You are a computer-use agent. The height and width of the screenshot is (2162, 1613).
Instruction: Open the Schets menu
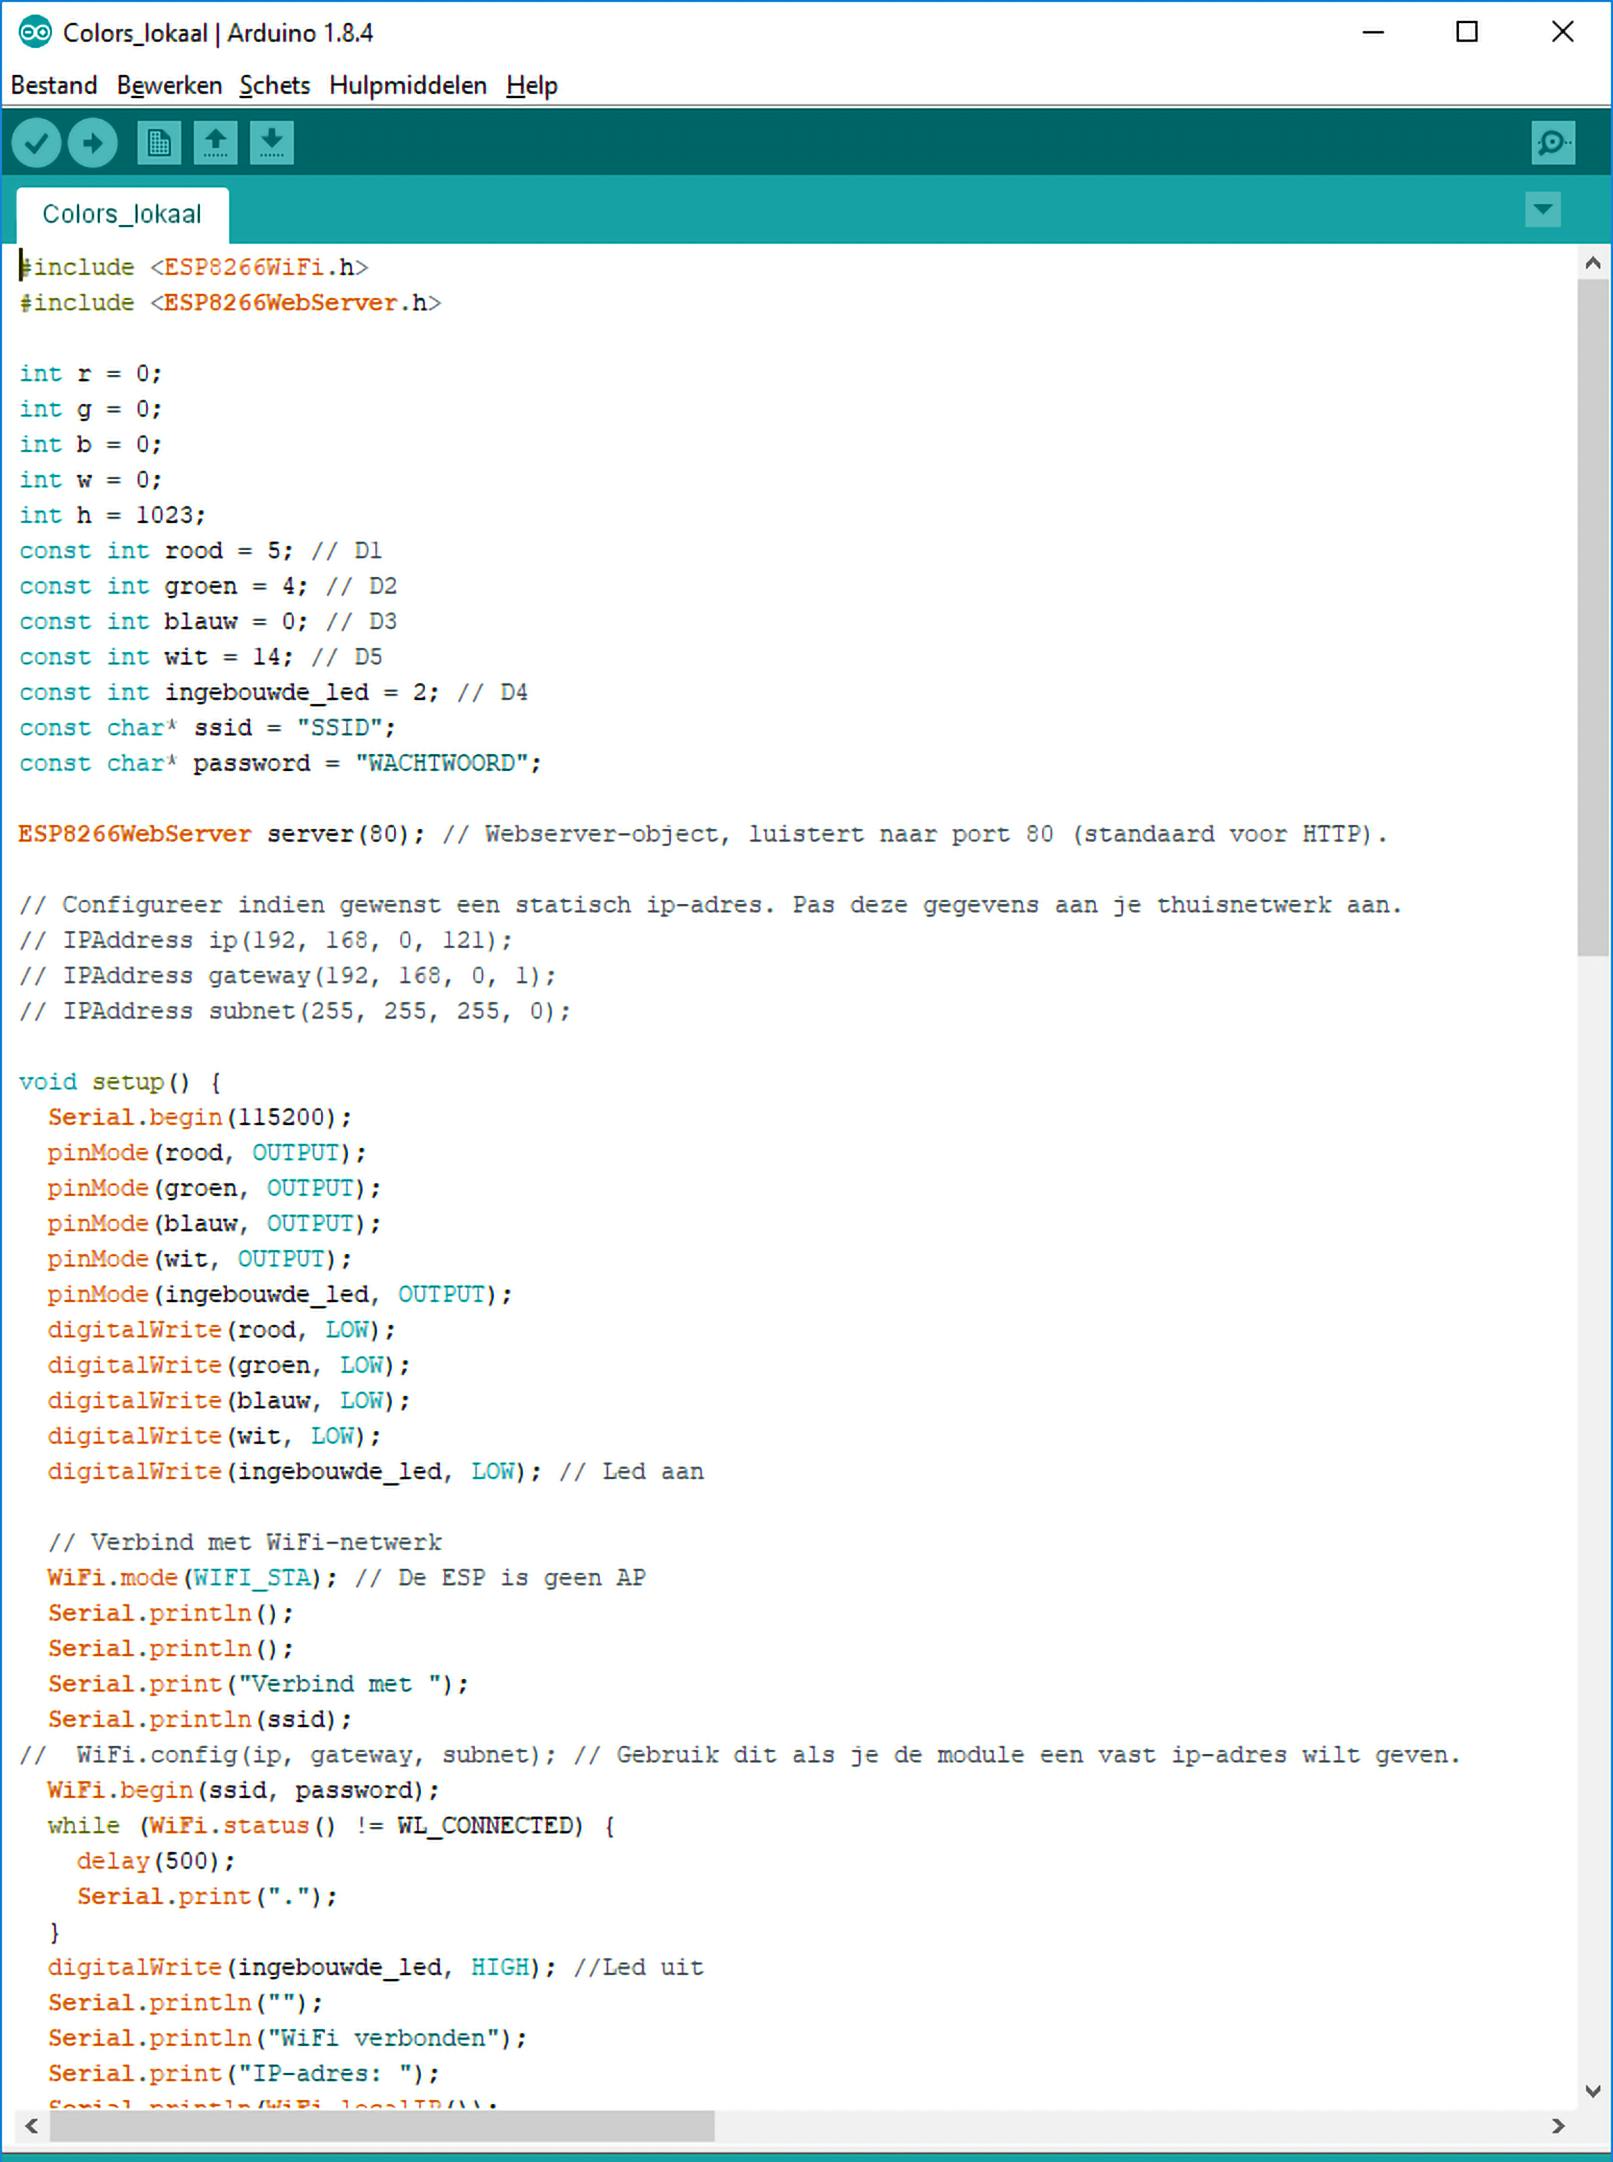tap(275, 86)
